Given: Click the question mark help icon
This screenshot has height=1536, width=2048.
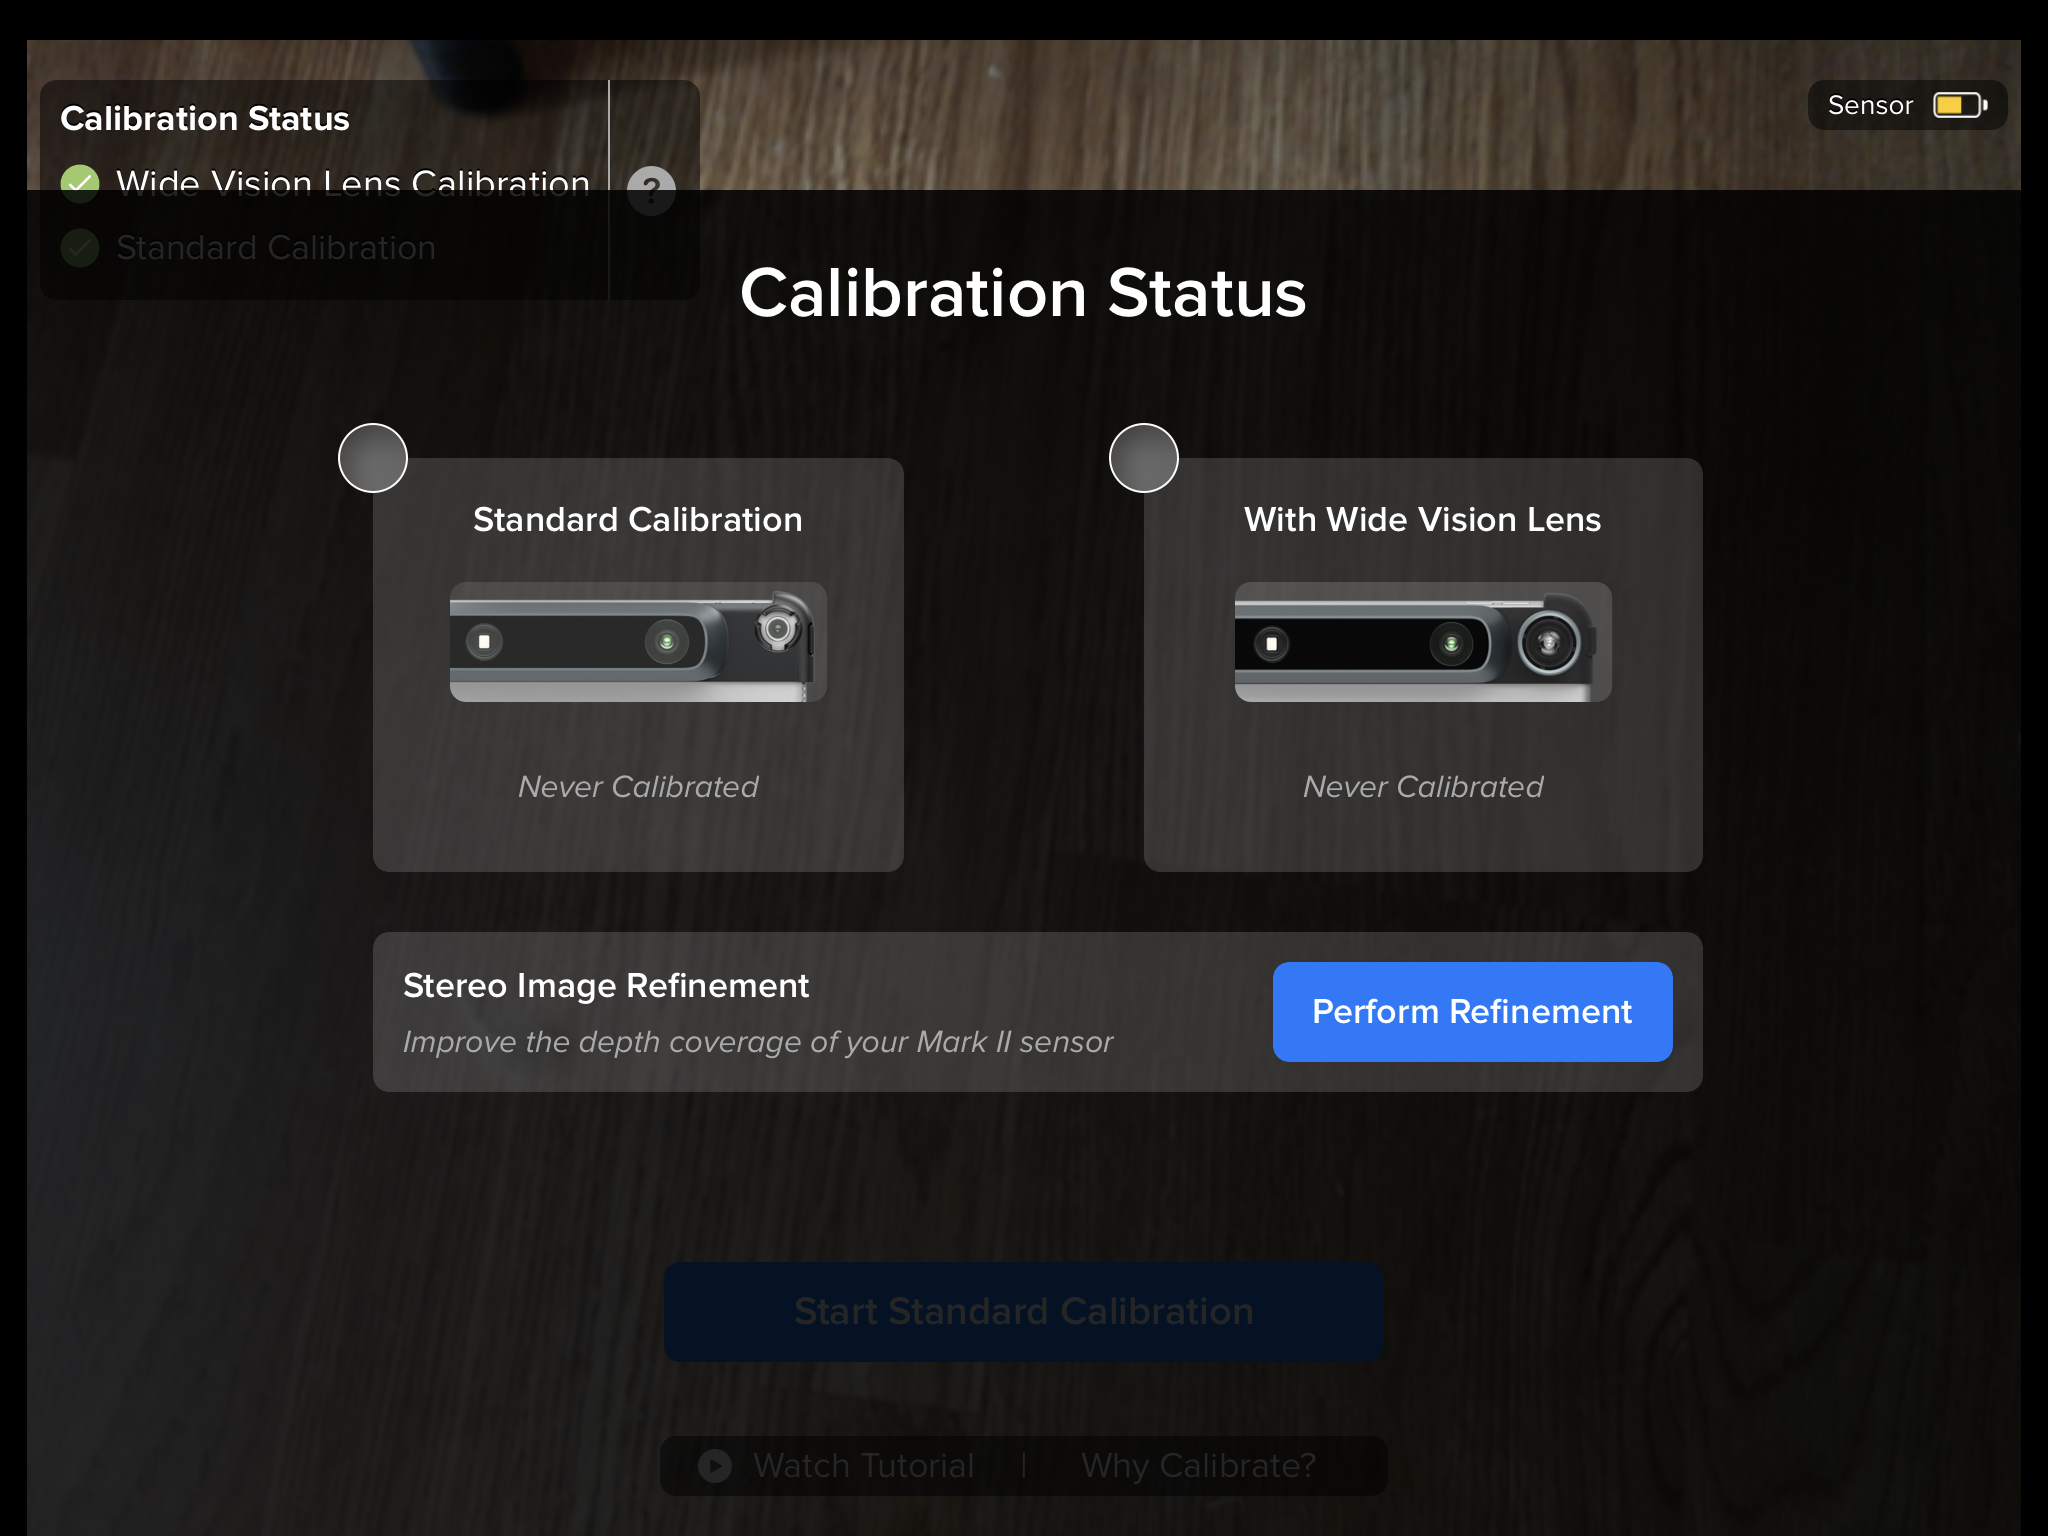Looking at the screenshot, I should 651,189.
